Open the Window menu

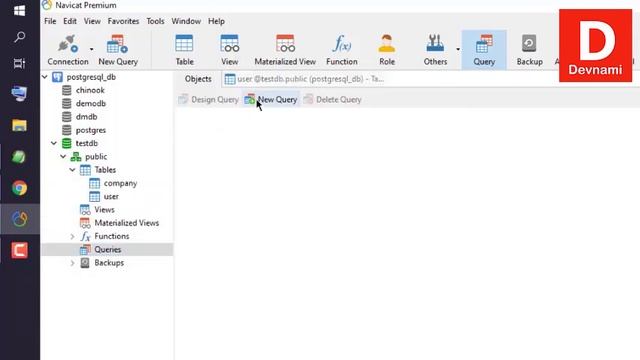(x=186, y=21)
